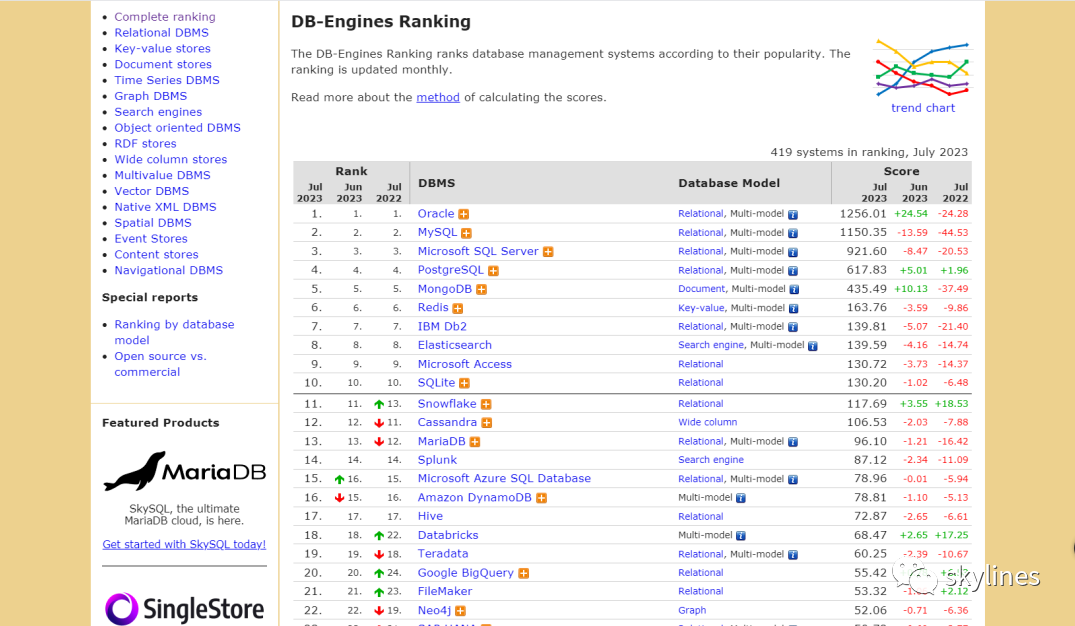Click the plus icon next to SQLite
Image resolution: width=1075 pixels, height=626 pixels.
tap(464, 383)
